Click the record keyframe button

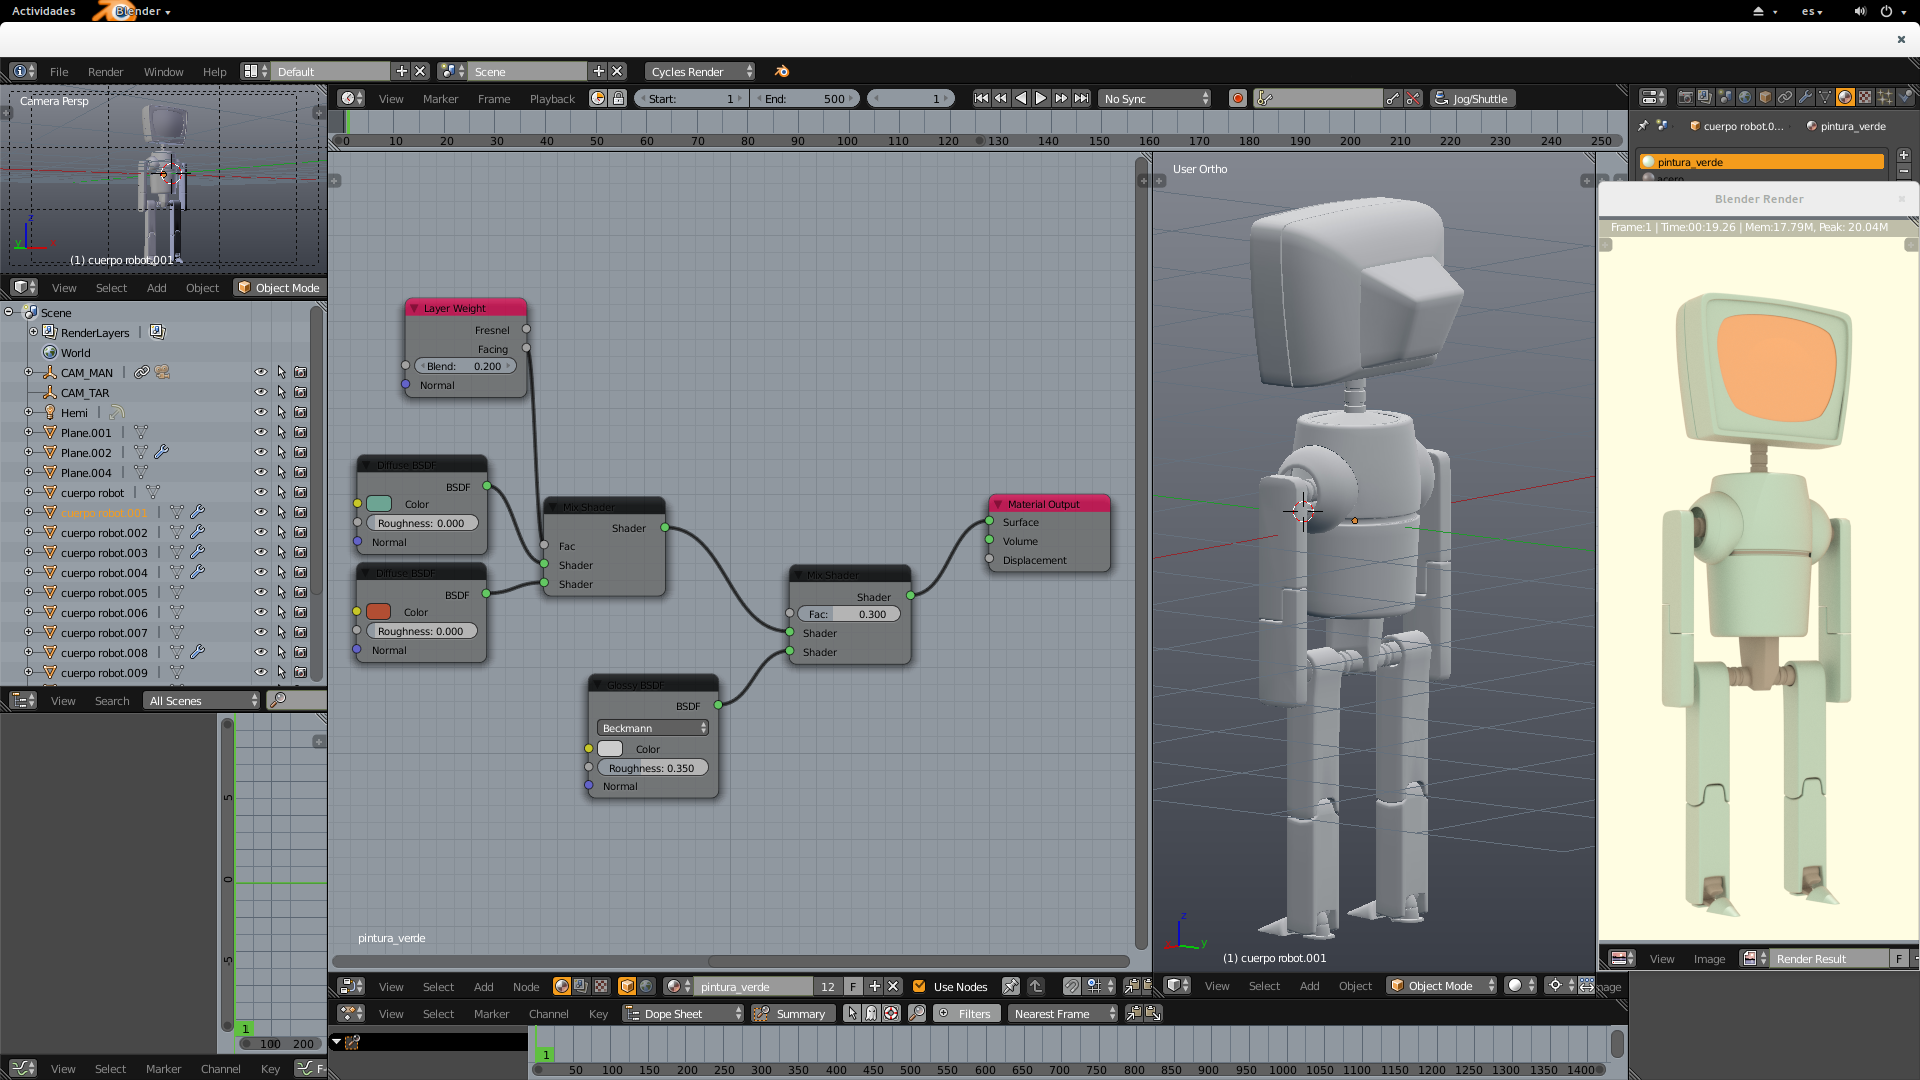click(x=1238, y=98)
